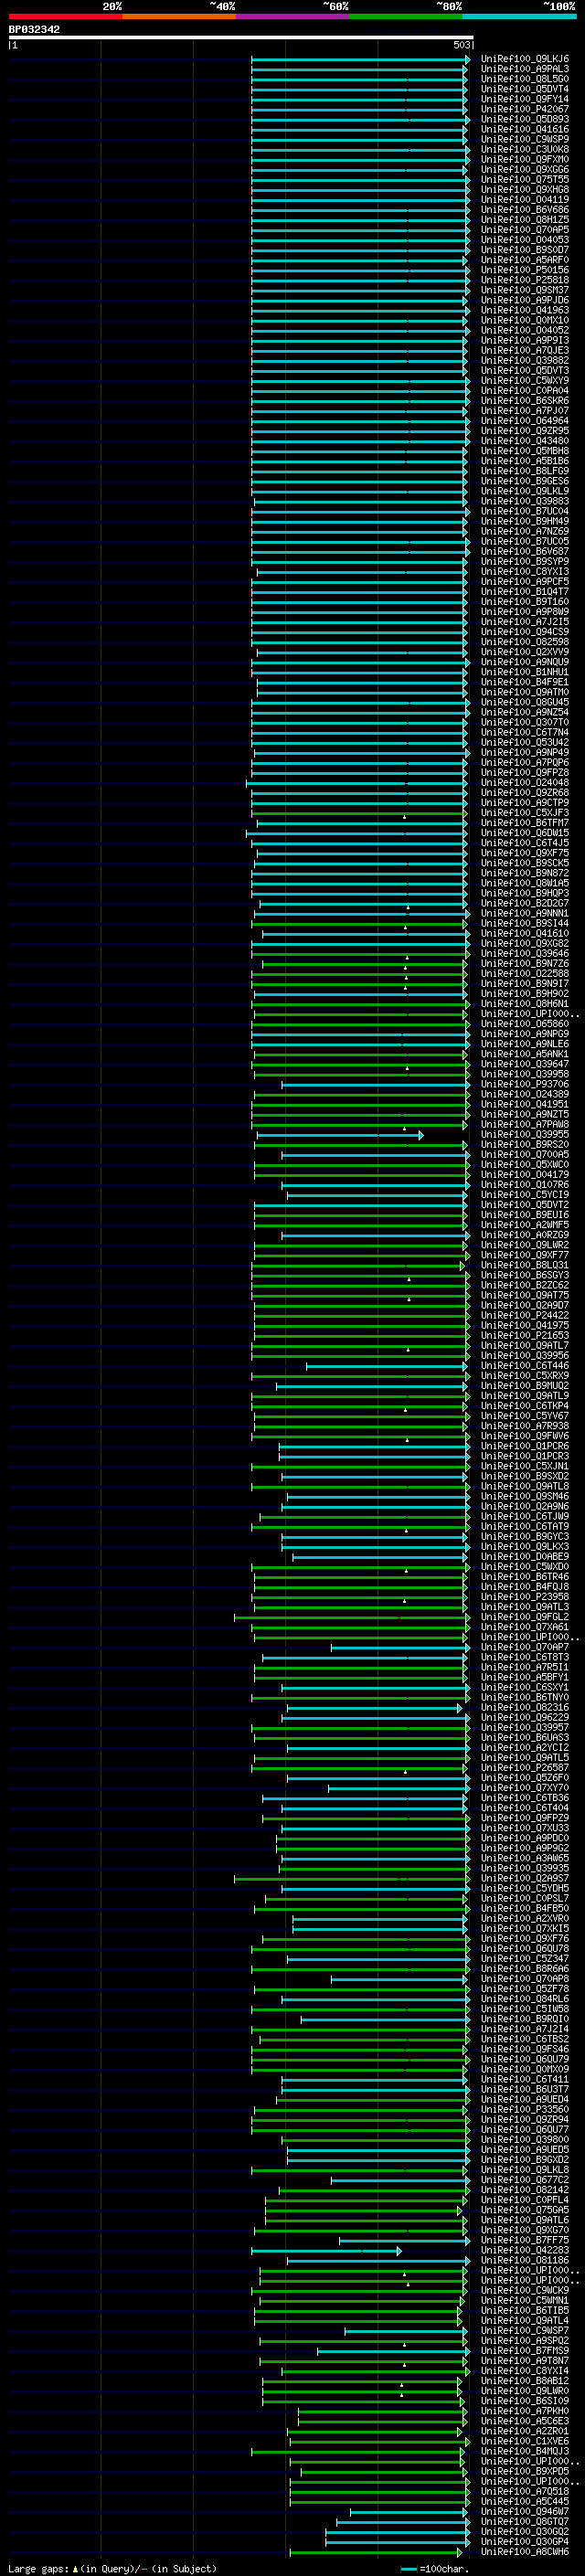Select hit UniRef100_Q43480

click(x=525, y=441)
